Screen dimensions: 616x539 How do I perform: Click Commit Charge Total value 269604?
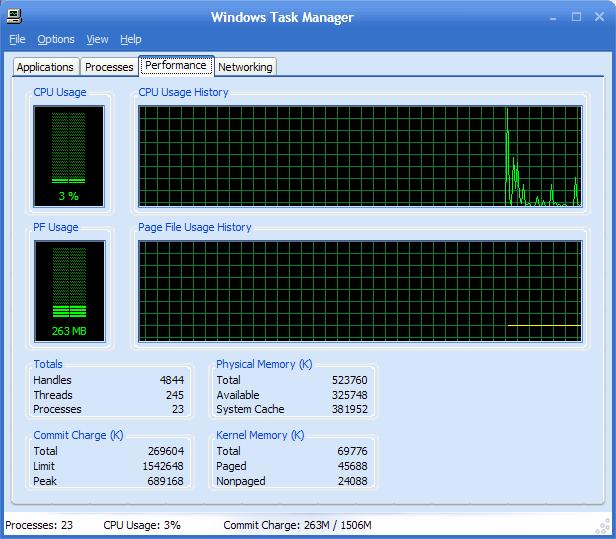tap(166, 451)
